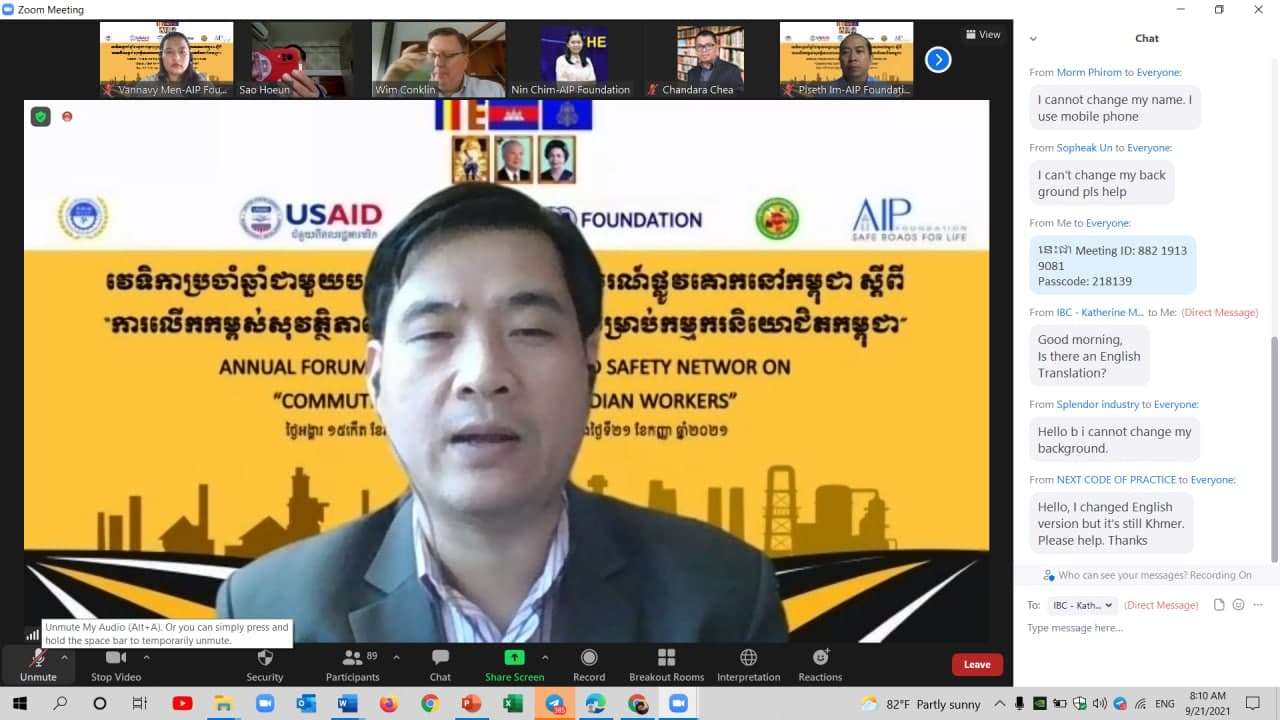This screenshot has height=720, width=1280.
Task: Click the file attachment icon in chat
Action: (x=1219, y=605)
